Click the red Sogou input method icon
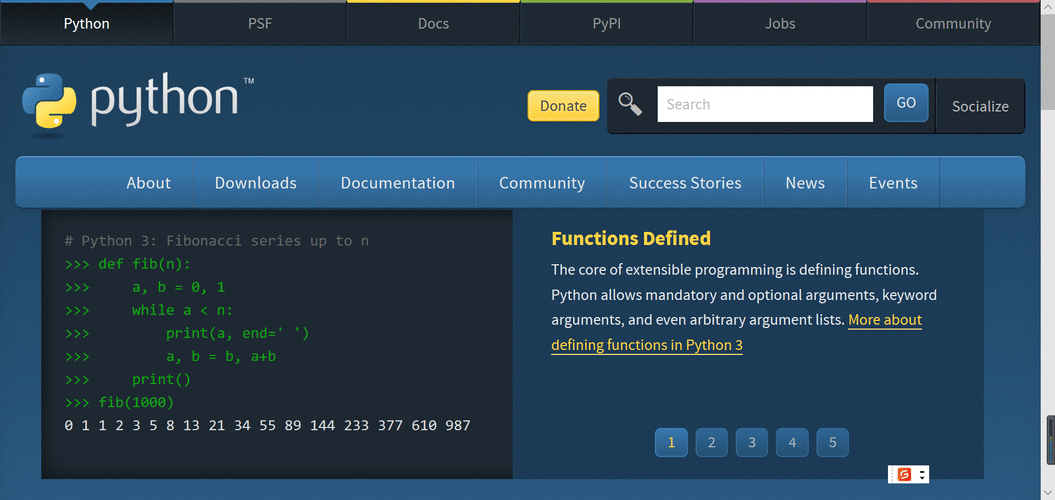This screenshot has width=1055, height=500. 904,474
